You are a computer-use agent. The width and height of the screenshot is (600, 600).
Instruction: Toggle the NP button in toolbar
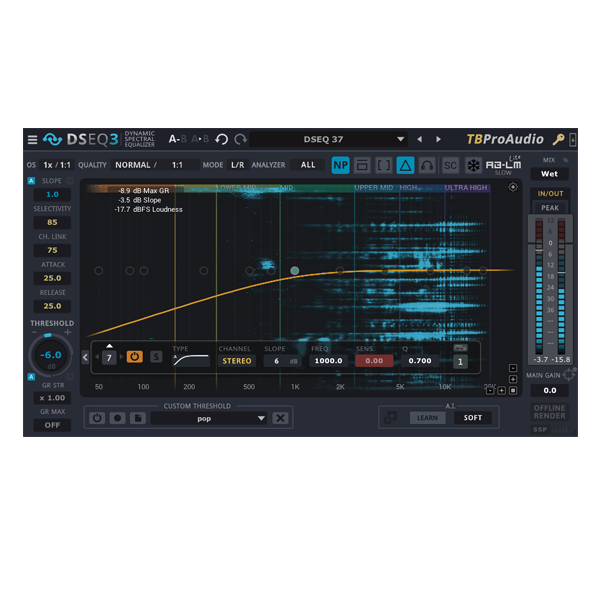point(341,165)
